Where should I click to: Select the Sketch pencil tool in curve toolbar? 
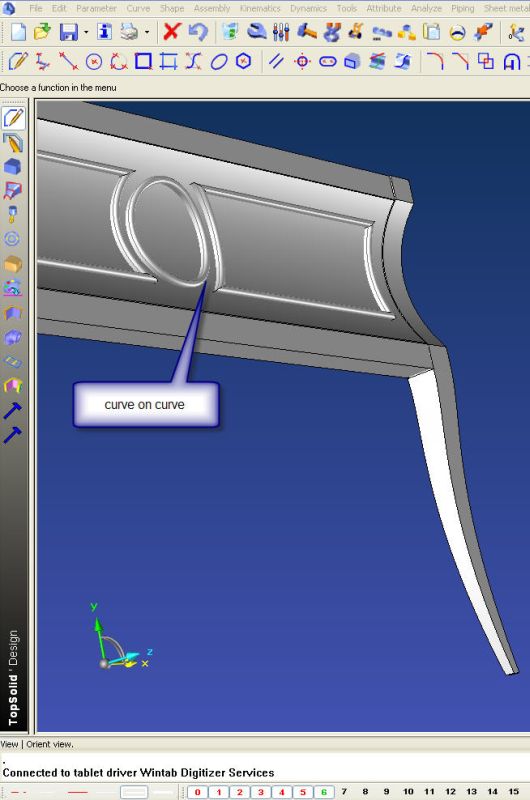[18, 62]
